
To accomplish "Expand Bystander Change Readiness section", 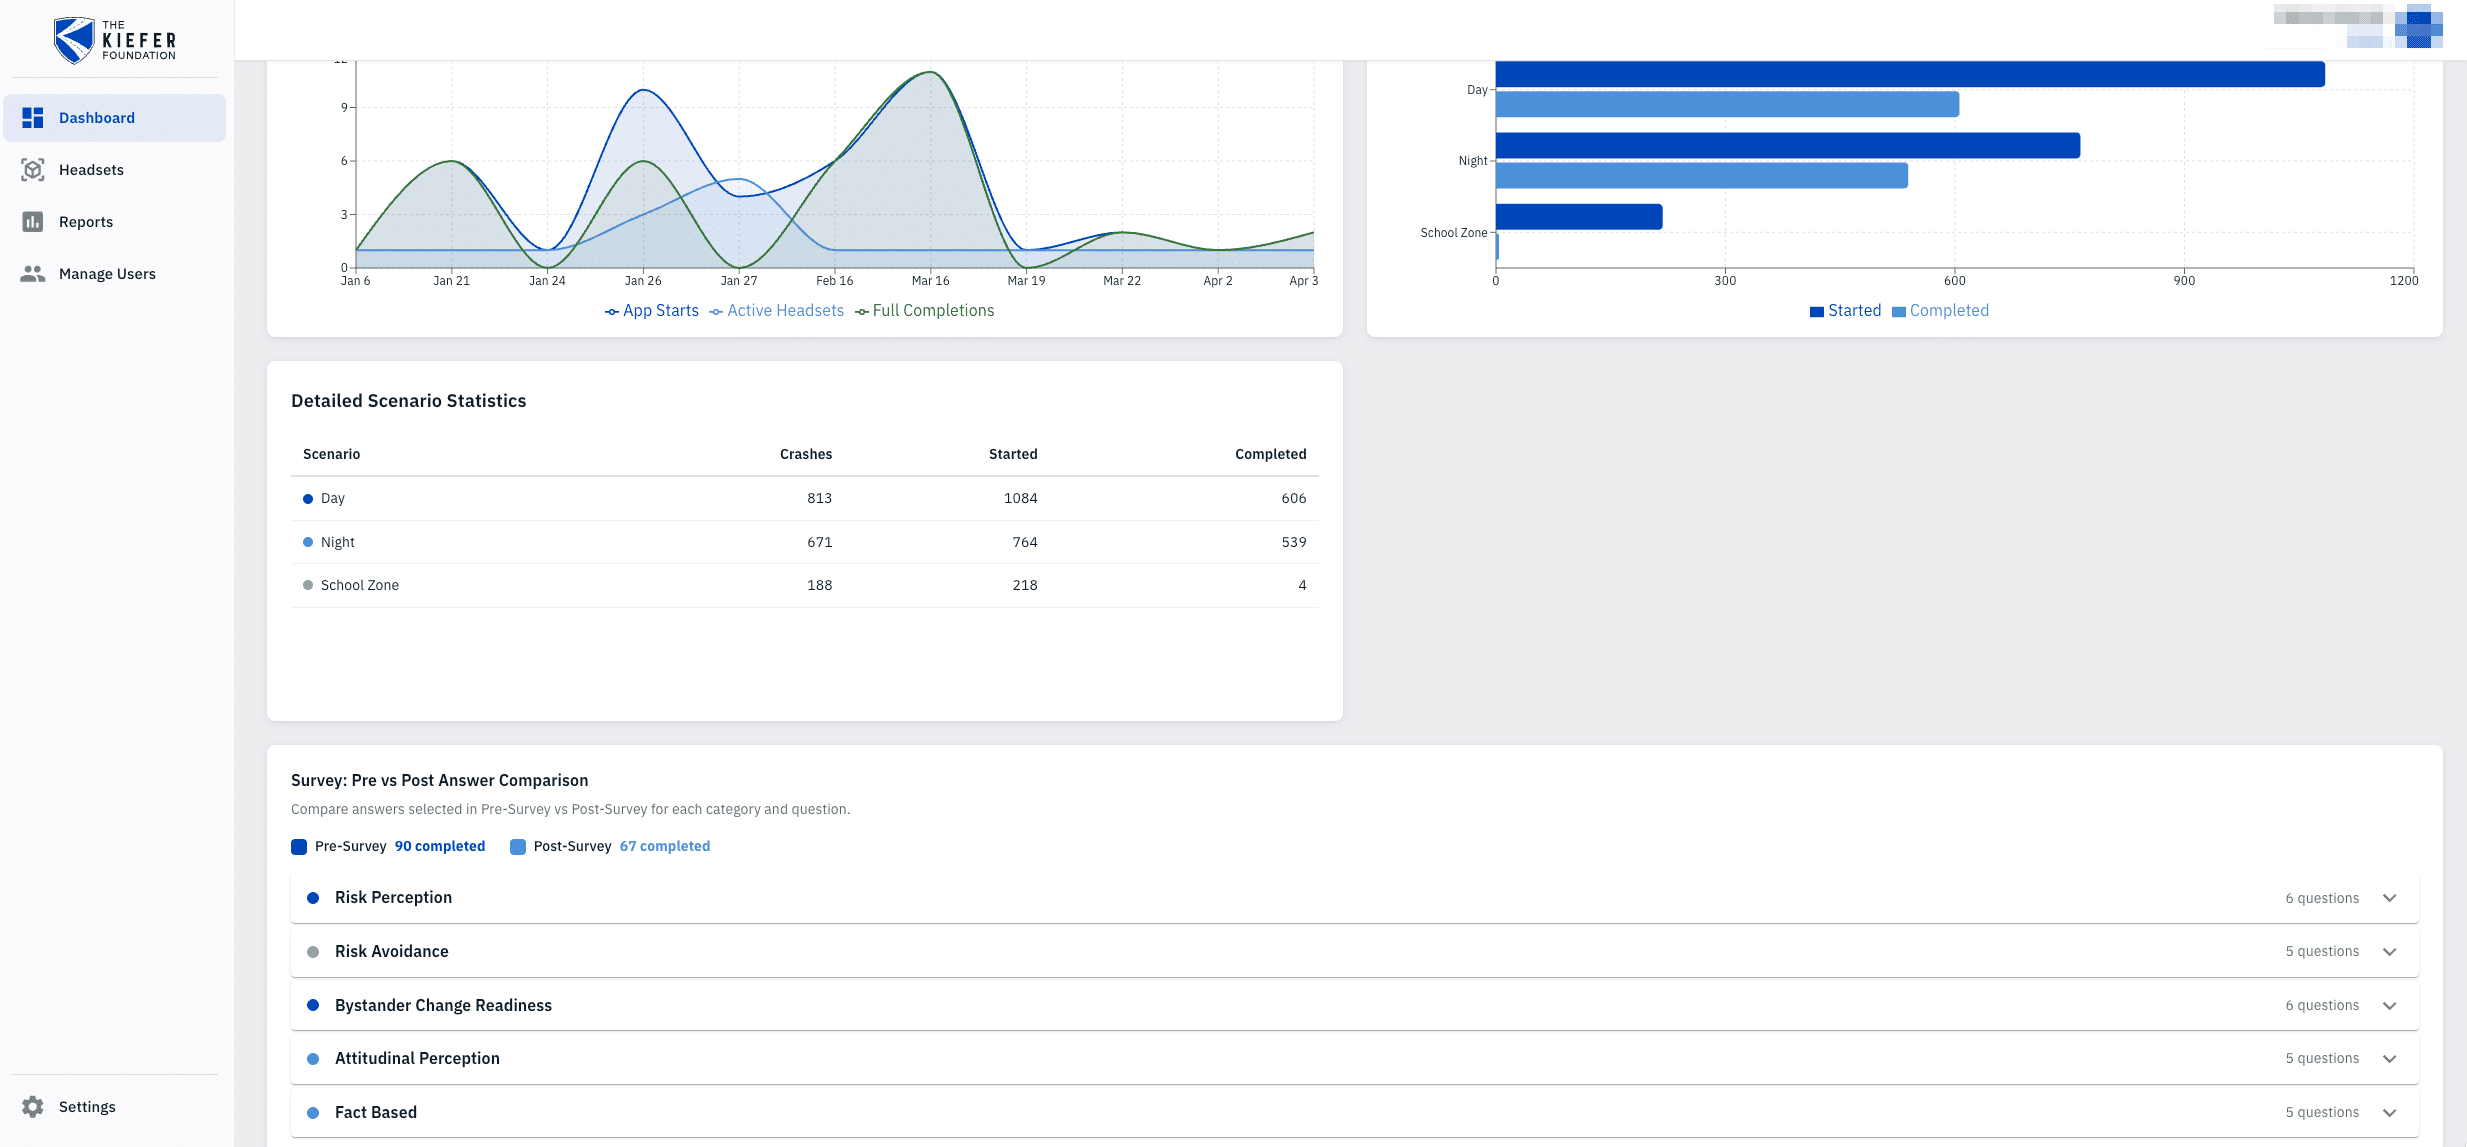I will tap(2389, 1006).
